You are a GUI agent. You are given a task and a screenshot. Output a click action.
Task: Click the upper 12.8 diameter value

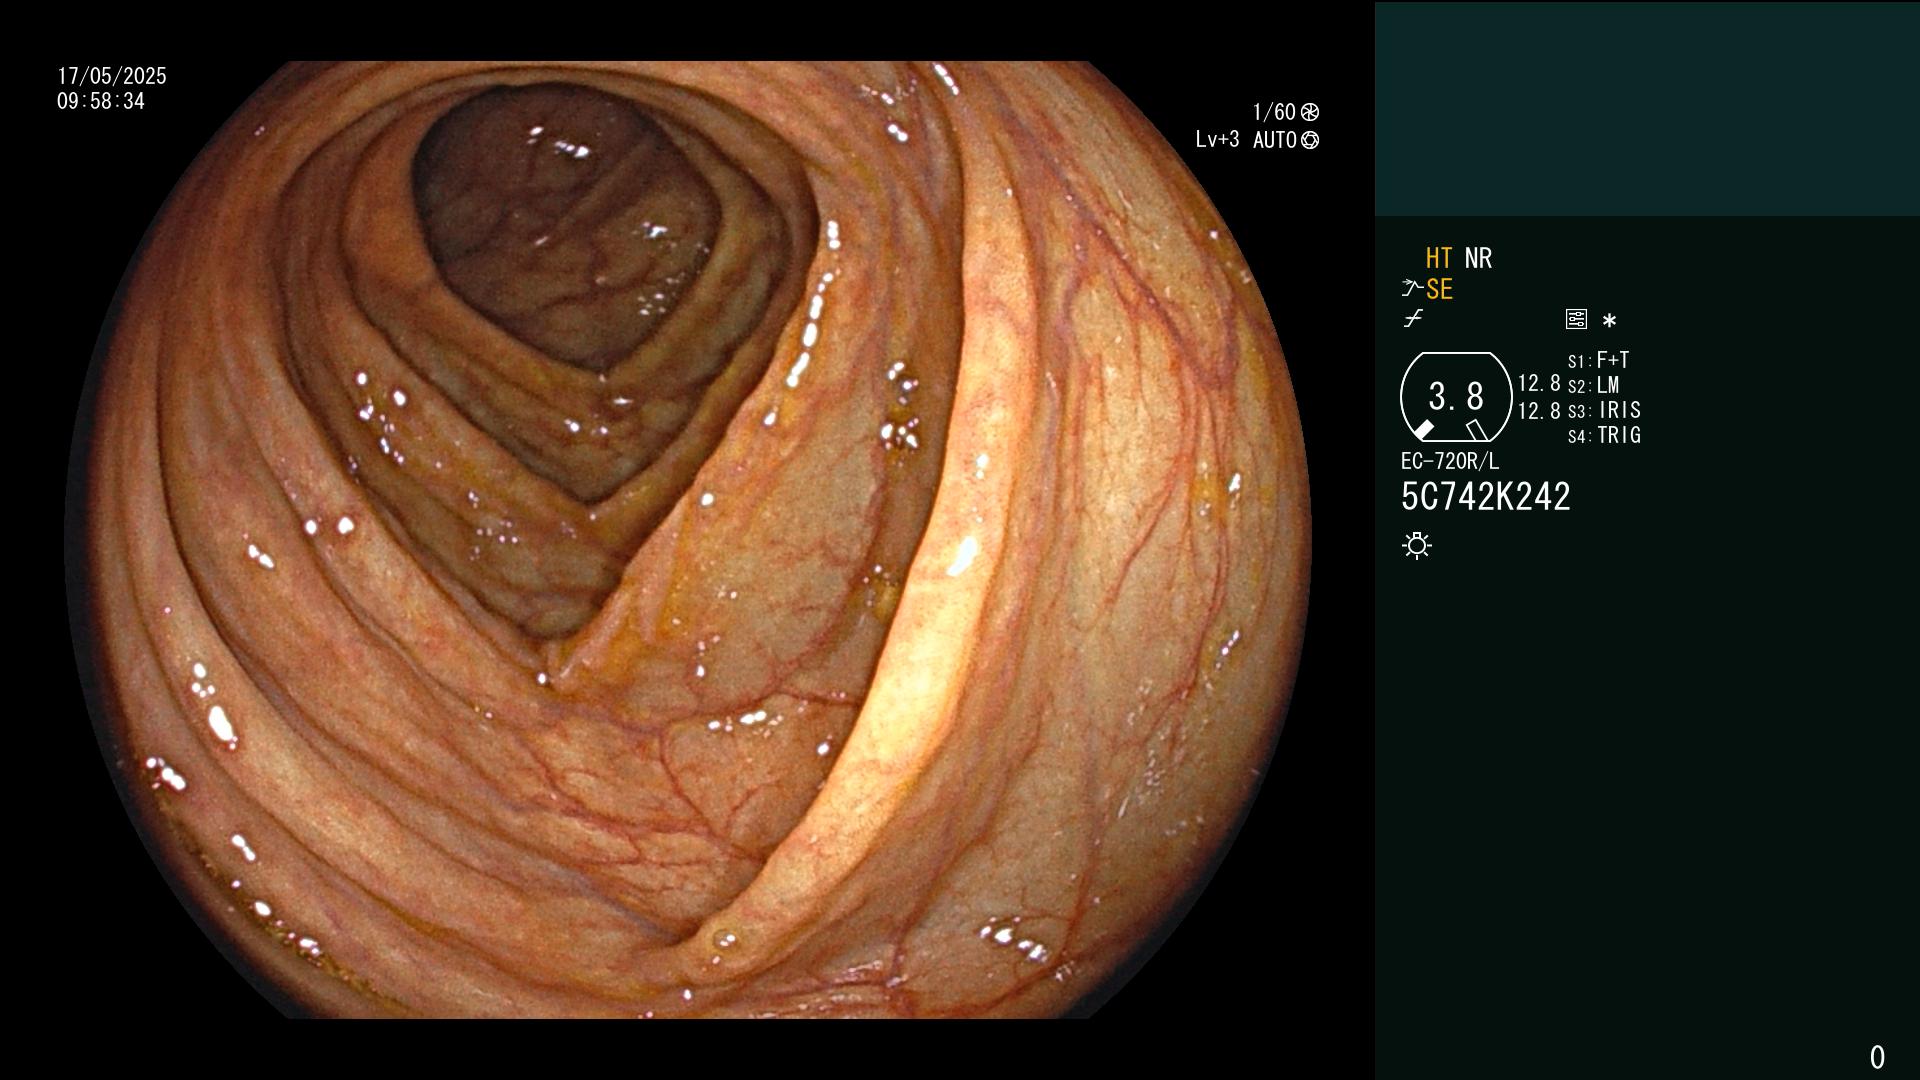click(x=1539, y=383)
